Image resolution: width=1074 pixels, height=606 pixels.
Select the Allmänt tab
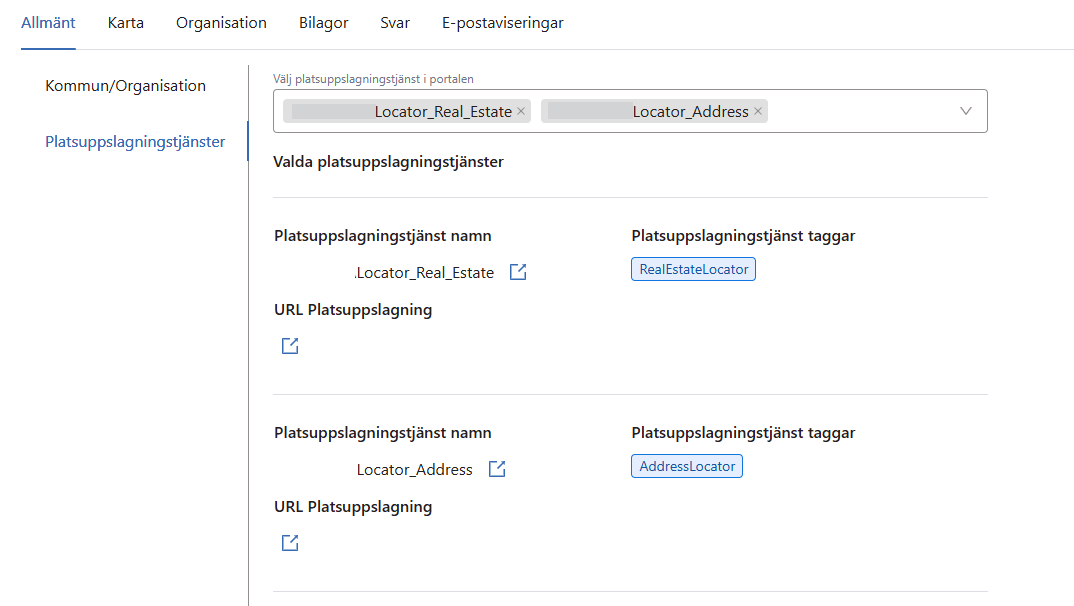click(x=48, y=23)
